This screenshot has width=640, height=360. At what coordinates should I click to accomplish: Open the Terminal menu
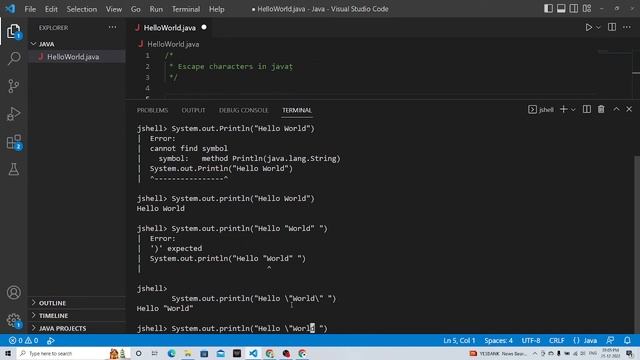(186, 9)
